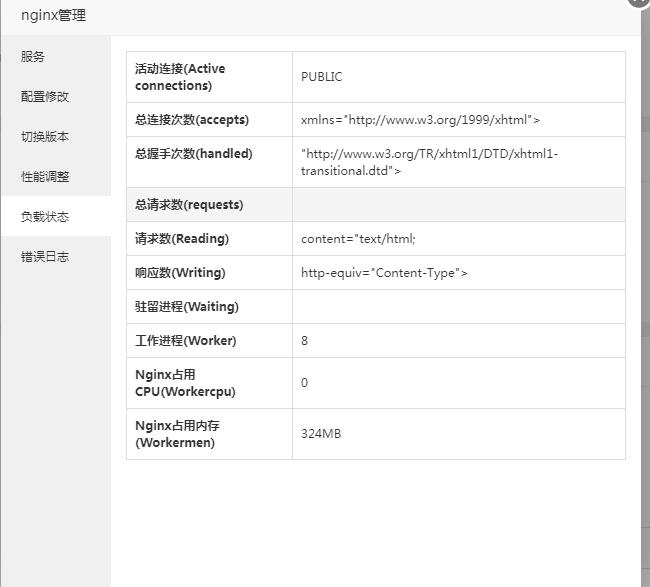Screen dimensions: 650x587
Task: Click the 总请求数(requests) row label
Action: (189, 205)
